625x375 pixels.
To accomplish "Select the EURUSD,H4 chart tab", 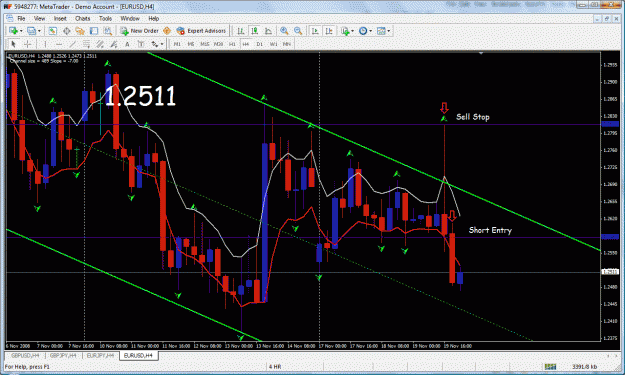I will 139,355.
